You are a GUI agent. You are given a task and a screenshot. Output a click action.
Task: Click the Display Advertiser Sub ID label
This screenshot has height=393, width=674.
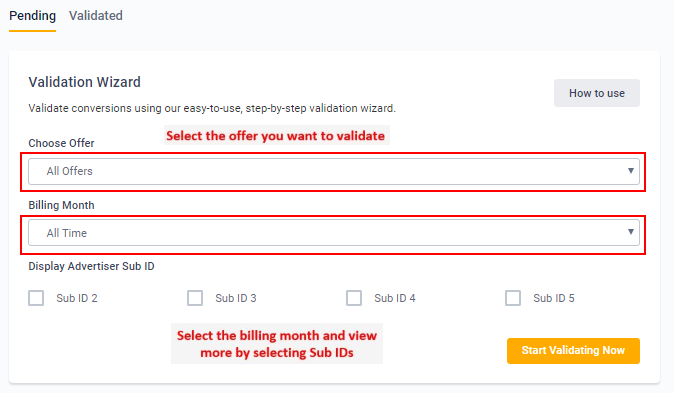click(x=92, y=267)
